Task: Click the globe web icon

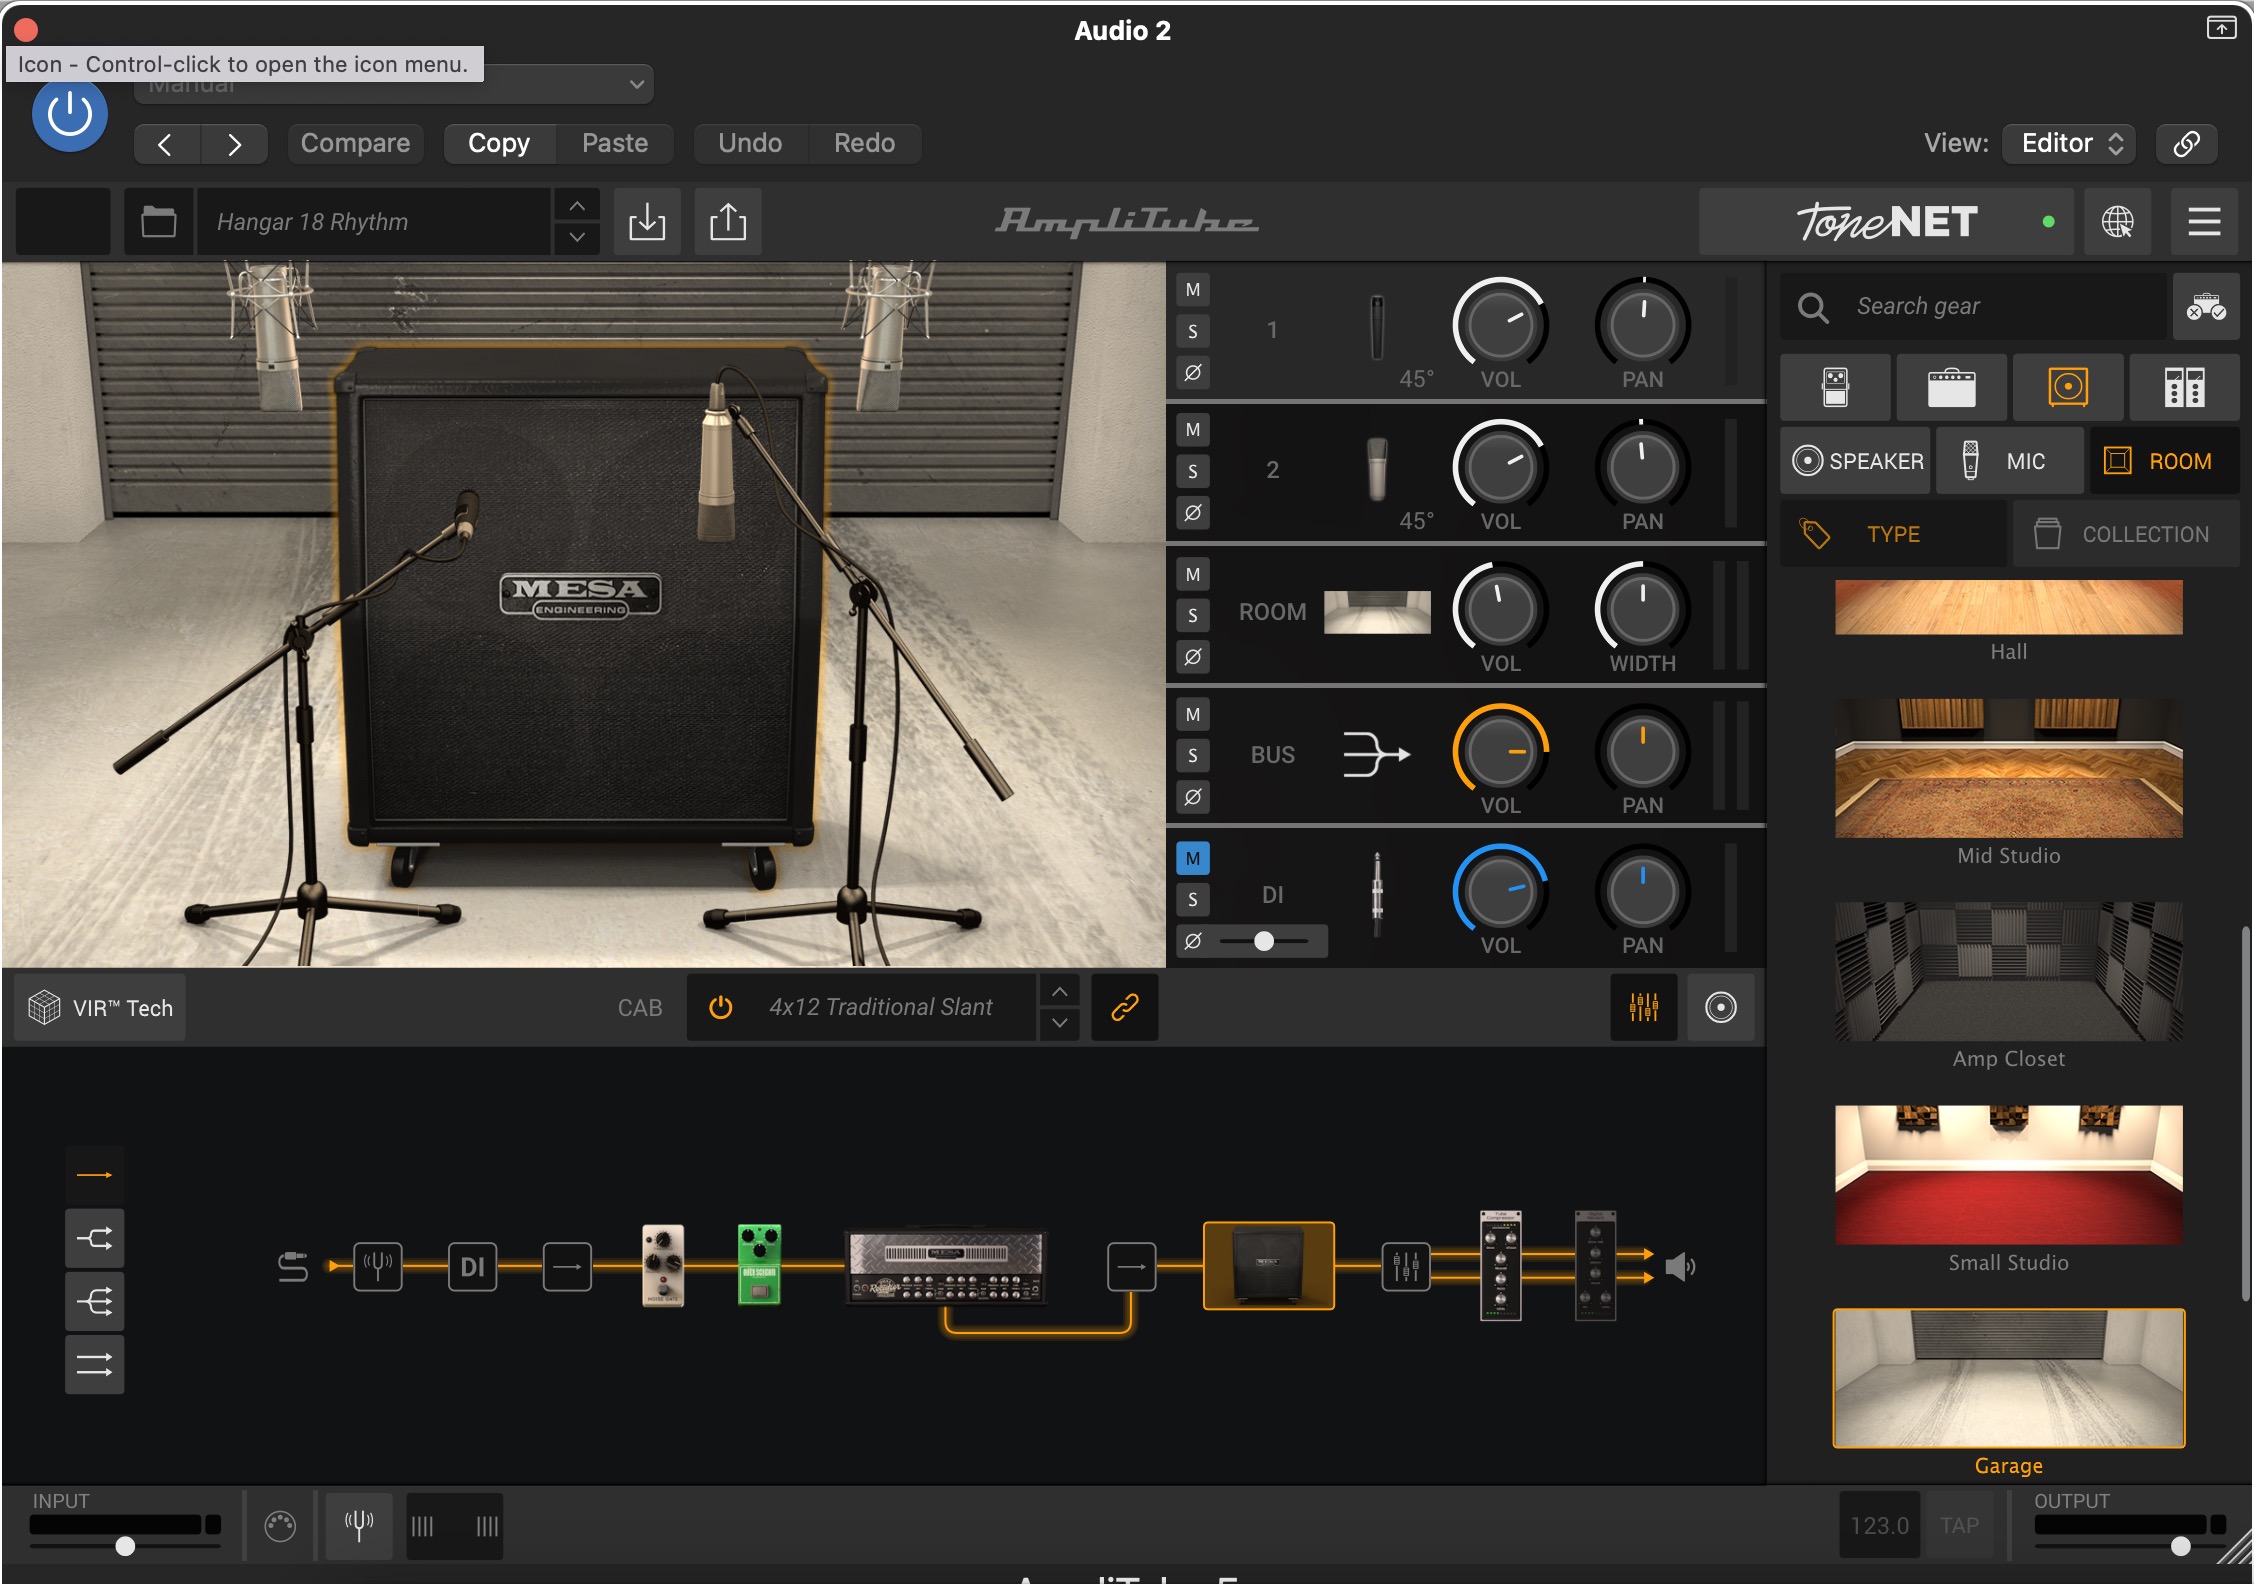Action: [2117, 221]
